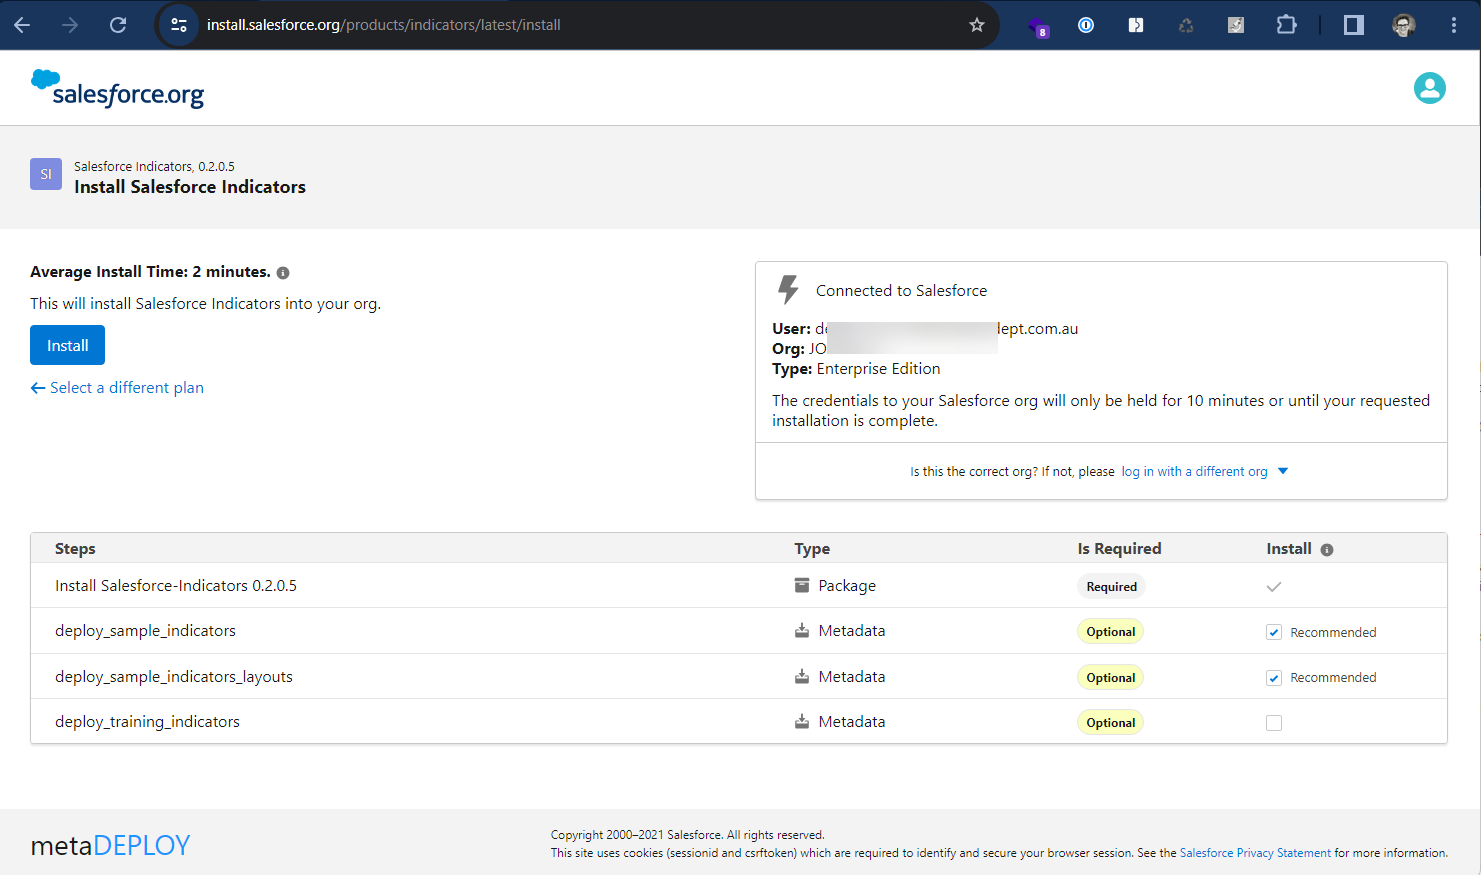Click the Required badge in package row
This screenshot has height=875, width=1481.
(x=1111, y=587)
